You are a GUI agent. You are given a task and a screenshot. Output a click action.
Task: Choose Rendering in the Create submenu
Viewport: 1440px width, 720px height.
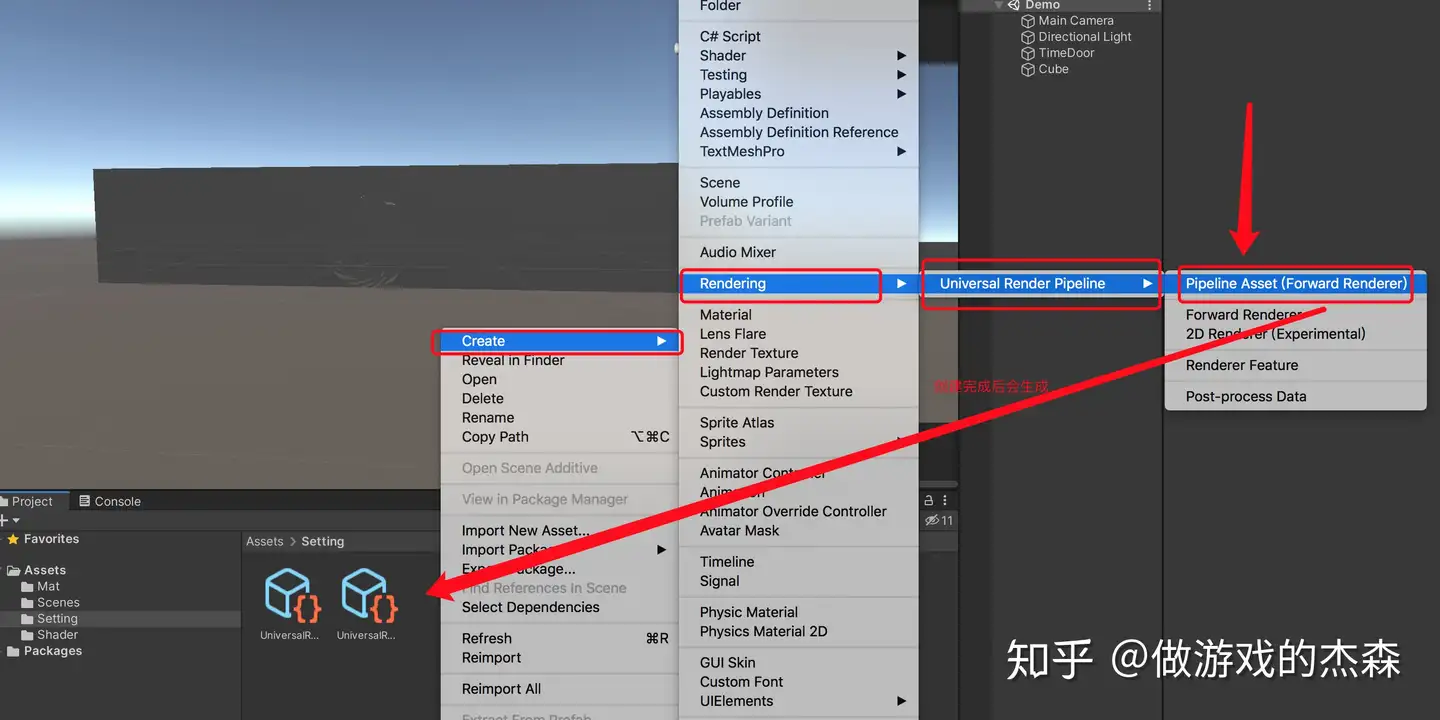(x=798, y=284)
